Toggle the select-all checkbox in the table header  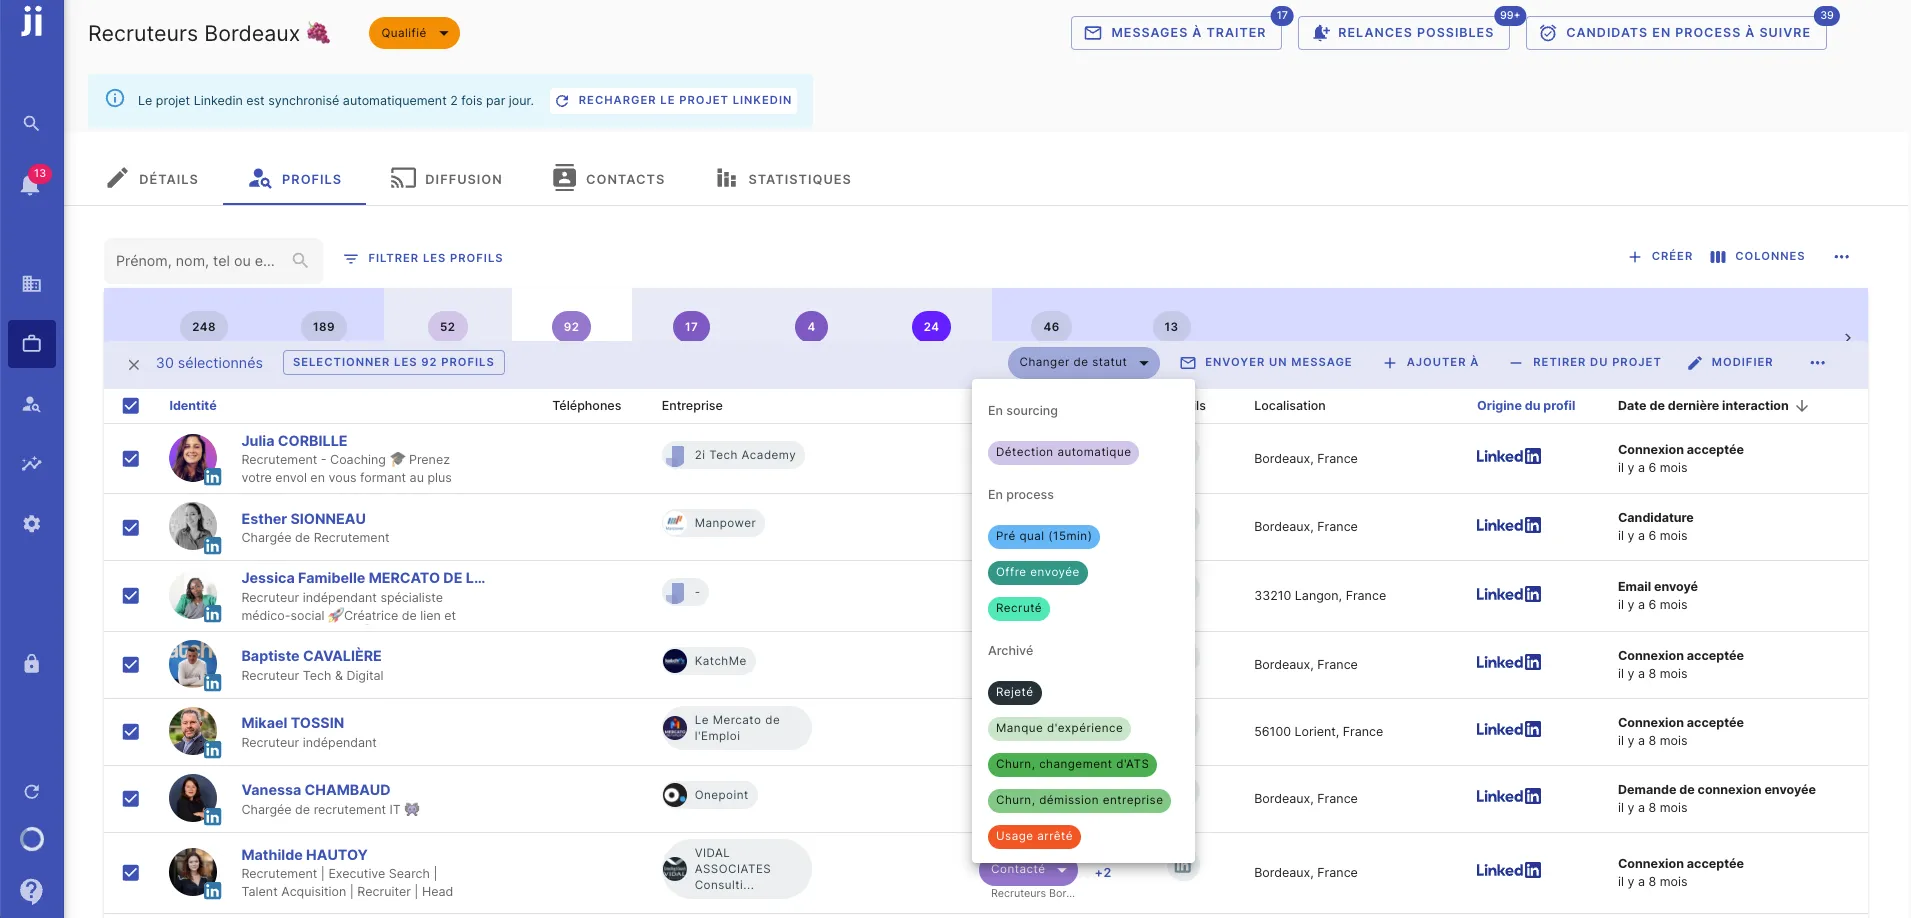(x=131, y=406)
